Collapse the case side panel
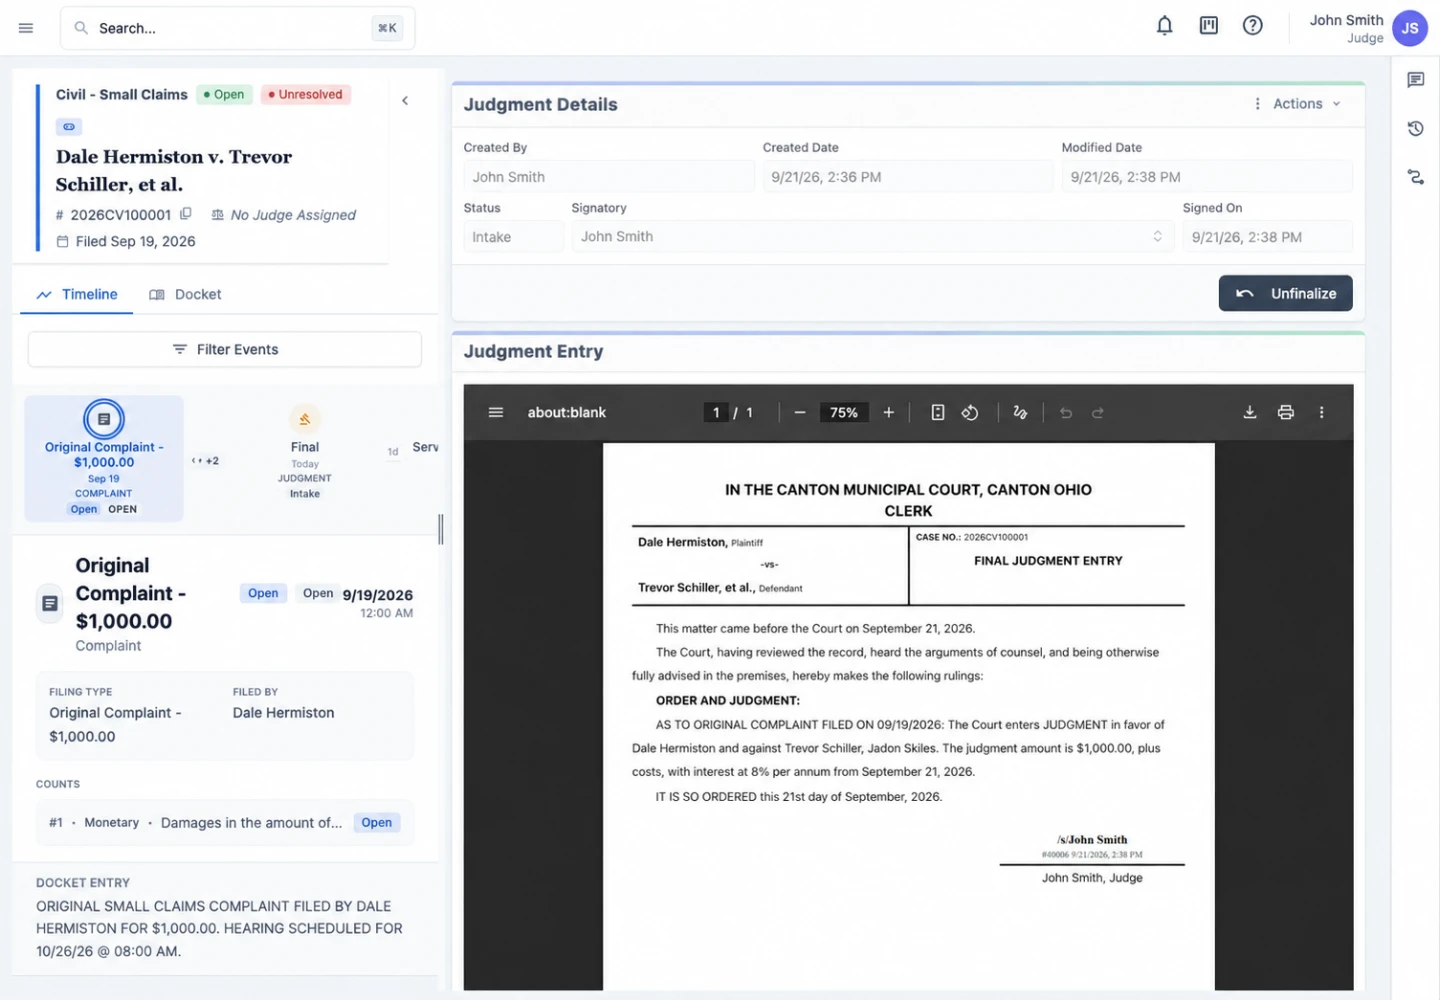Screen dimensions: 1440x1000 (x=405, y=100)
